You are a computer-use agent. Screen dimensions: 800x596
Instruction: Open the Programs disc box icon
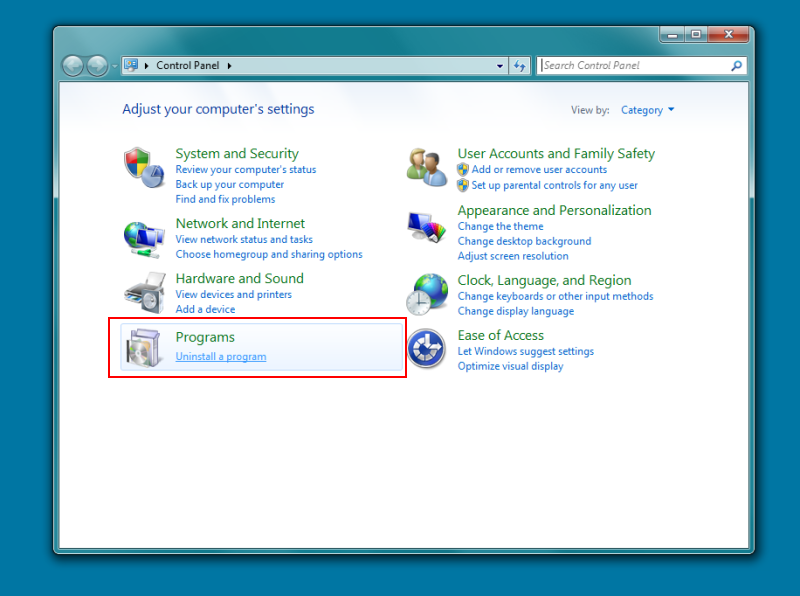click(x=143, y=348)
